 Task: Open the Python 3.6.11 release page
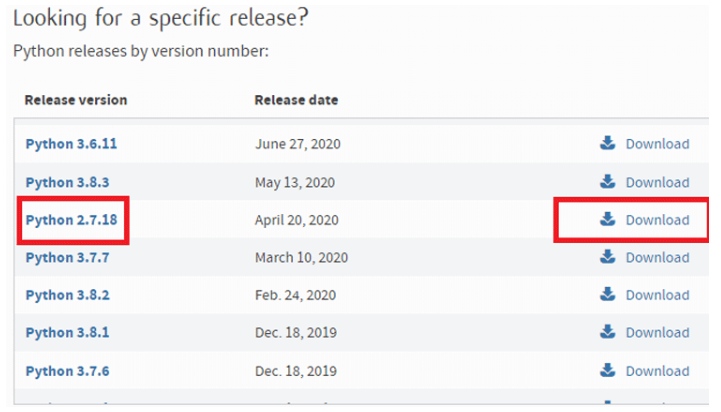tap(71, 144)
